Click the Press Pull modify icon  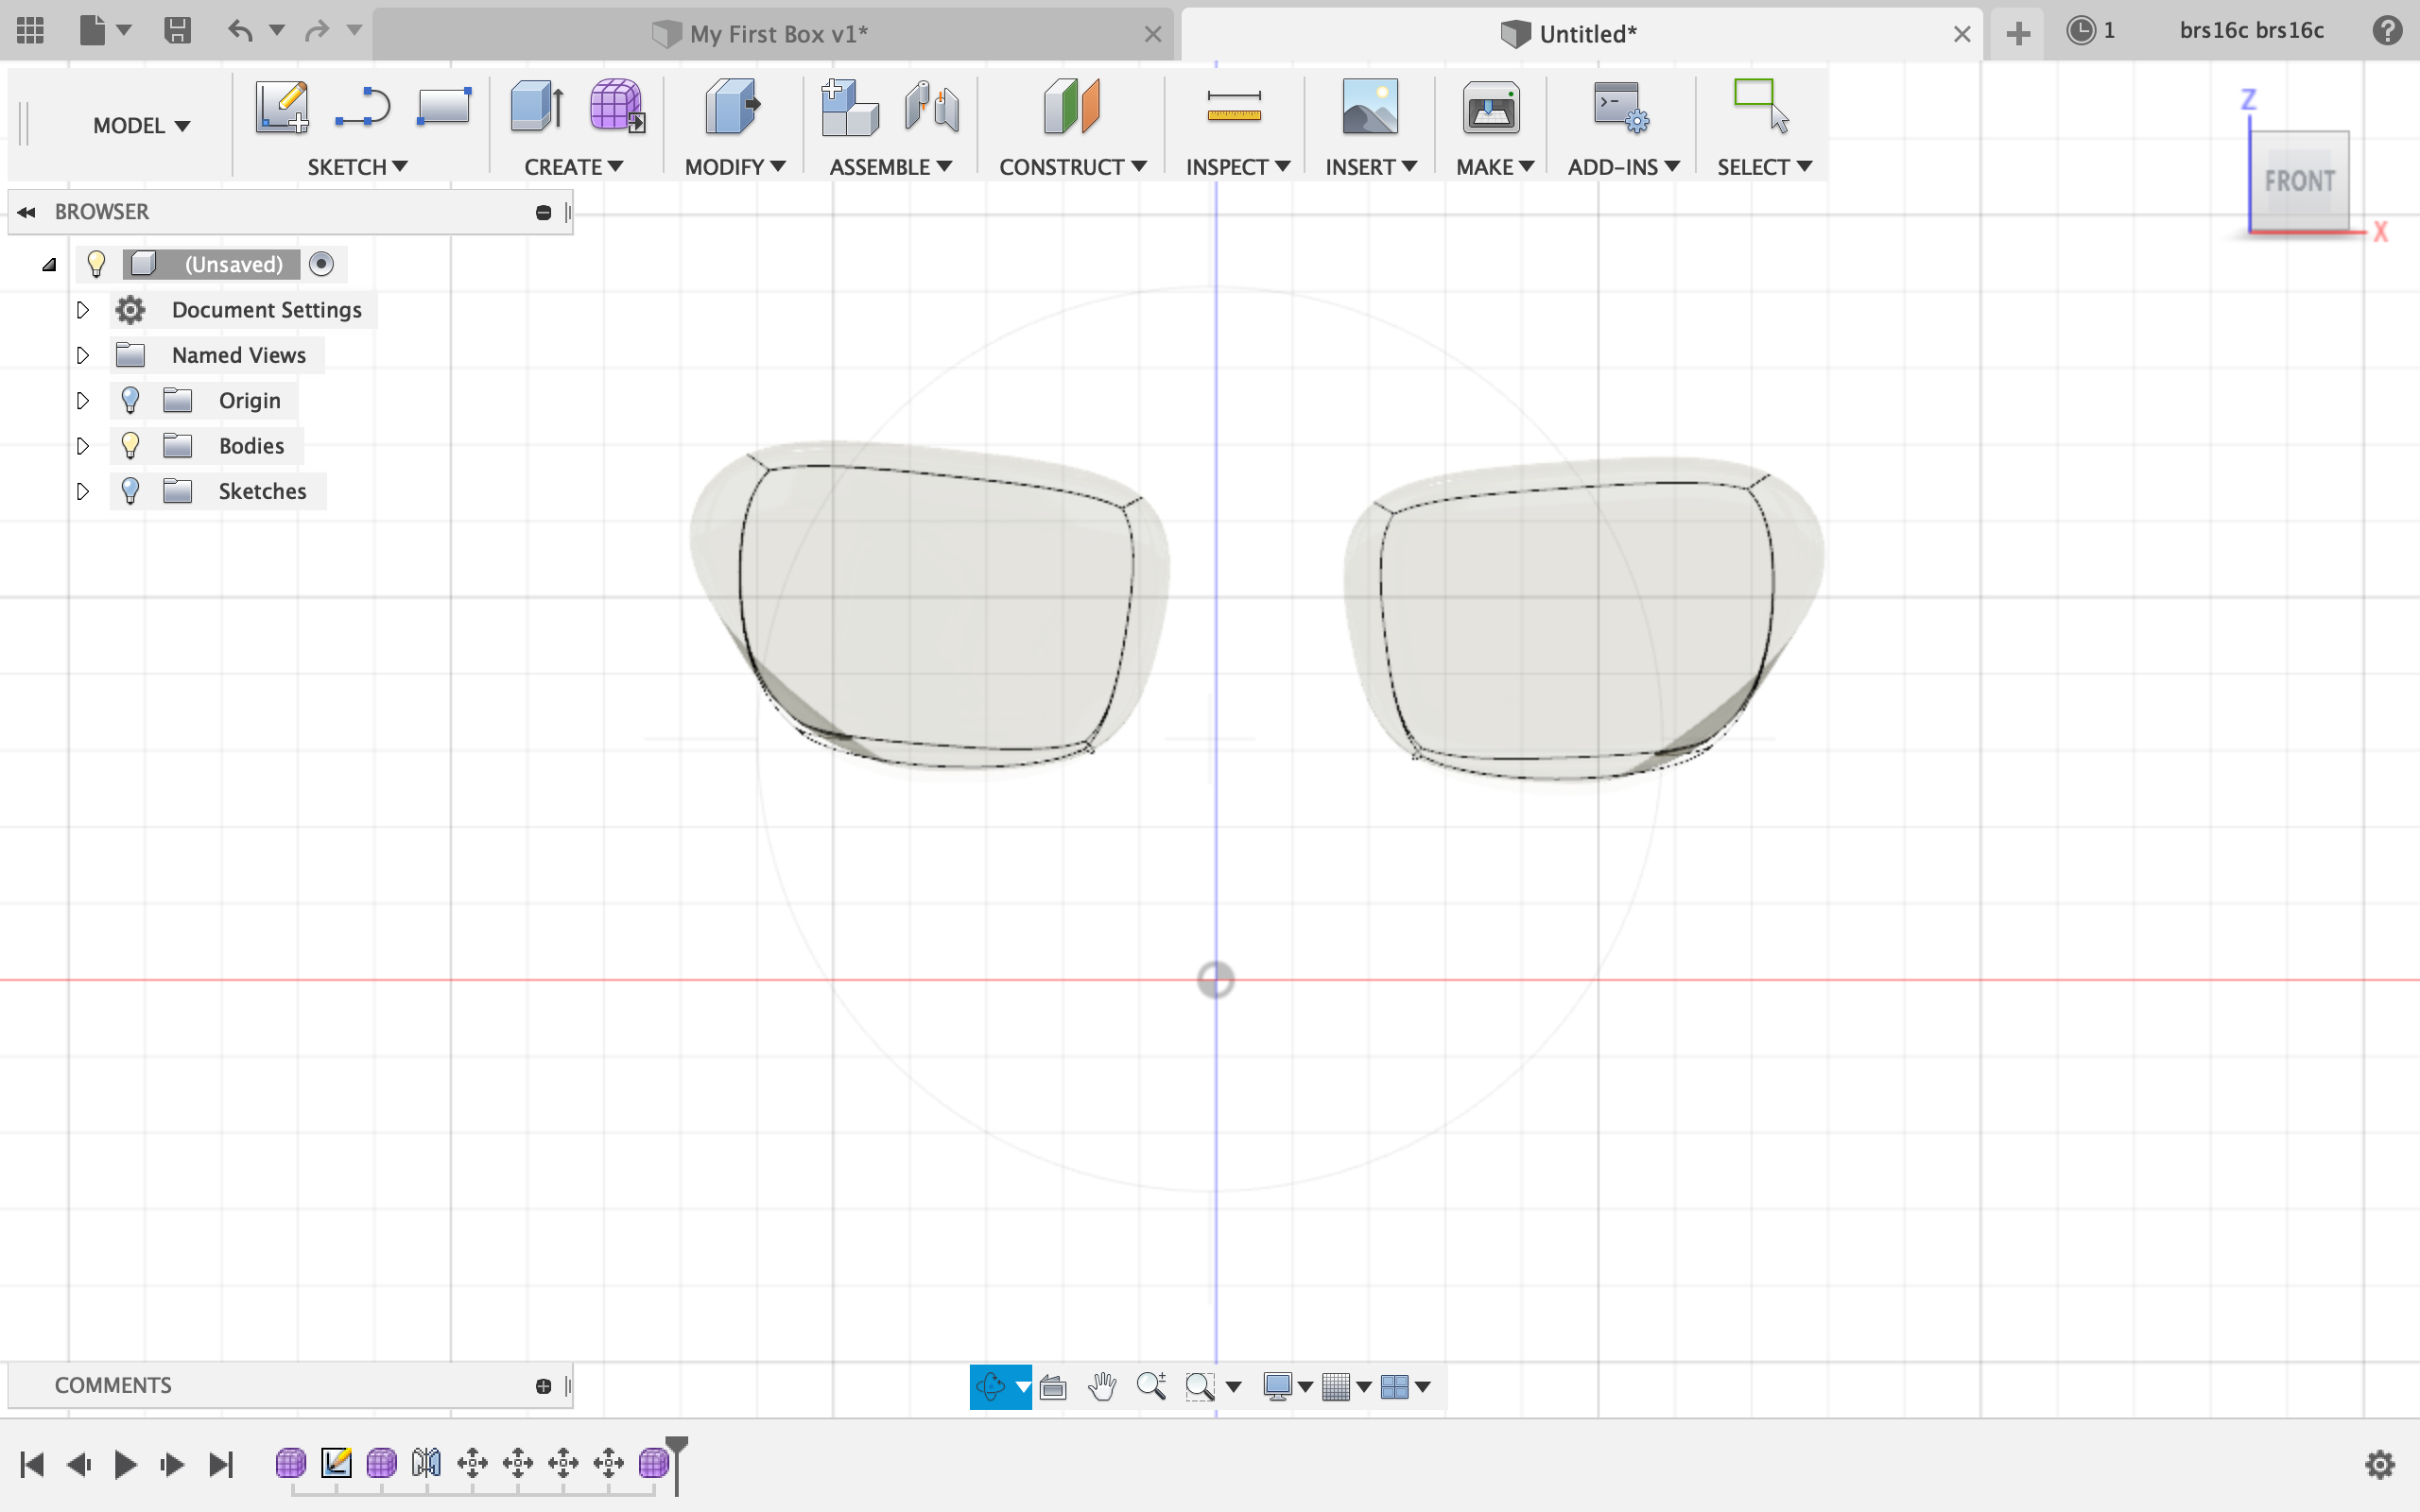[732, 106]
